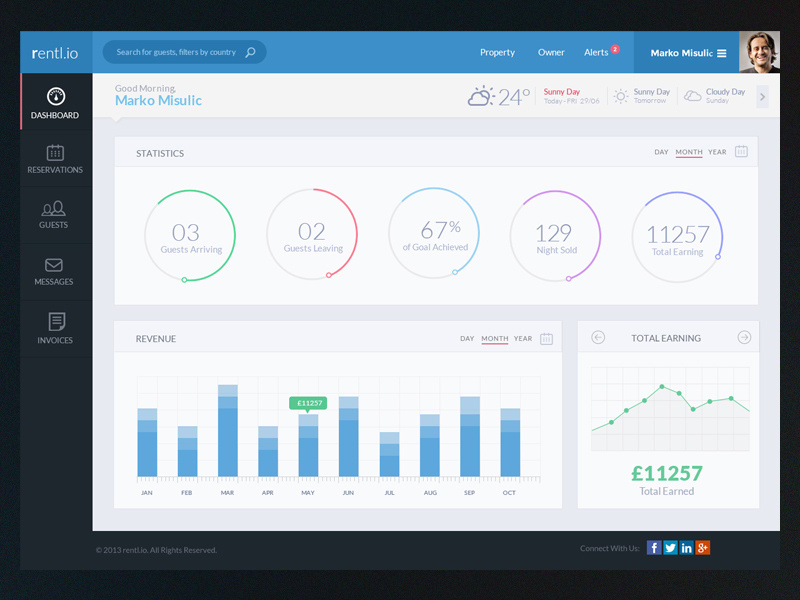
Task: Open the Revenue calendar date picker
Action: 546,339
